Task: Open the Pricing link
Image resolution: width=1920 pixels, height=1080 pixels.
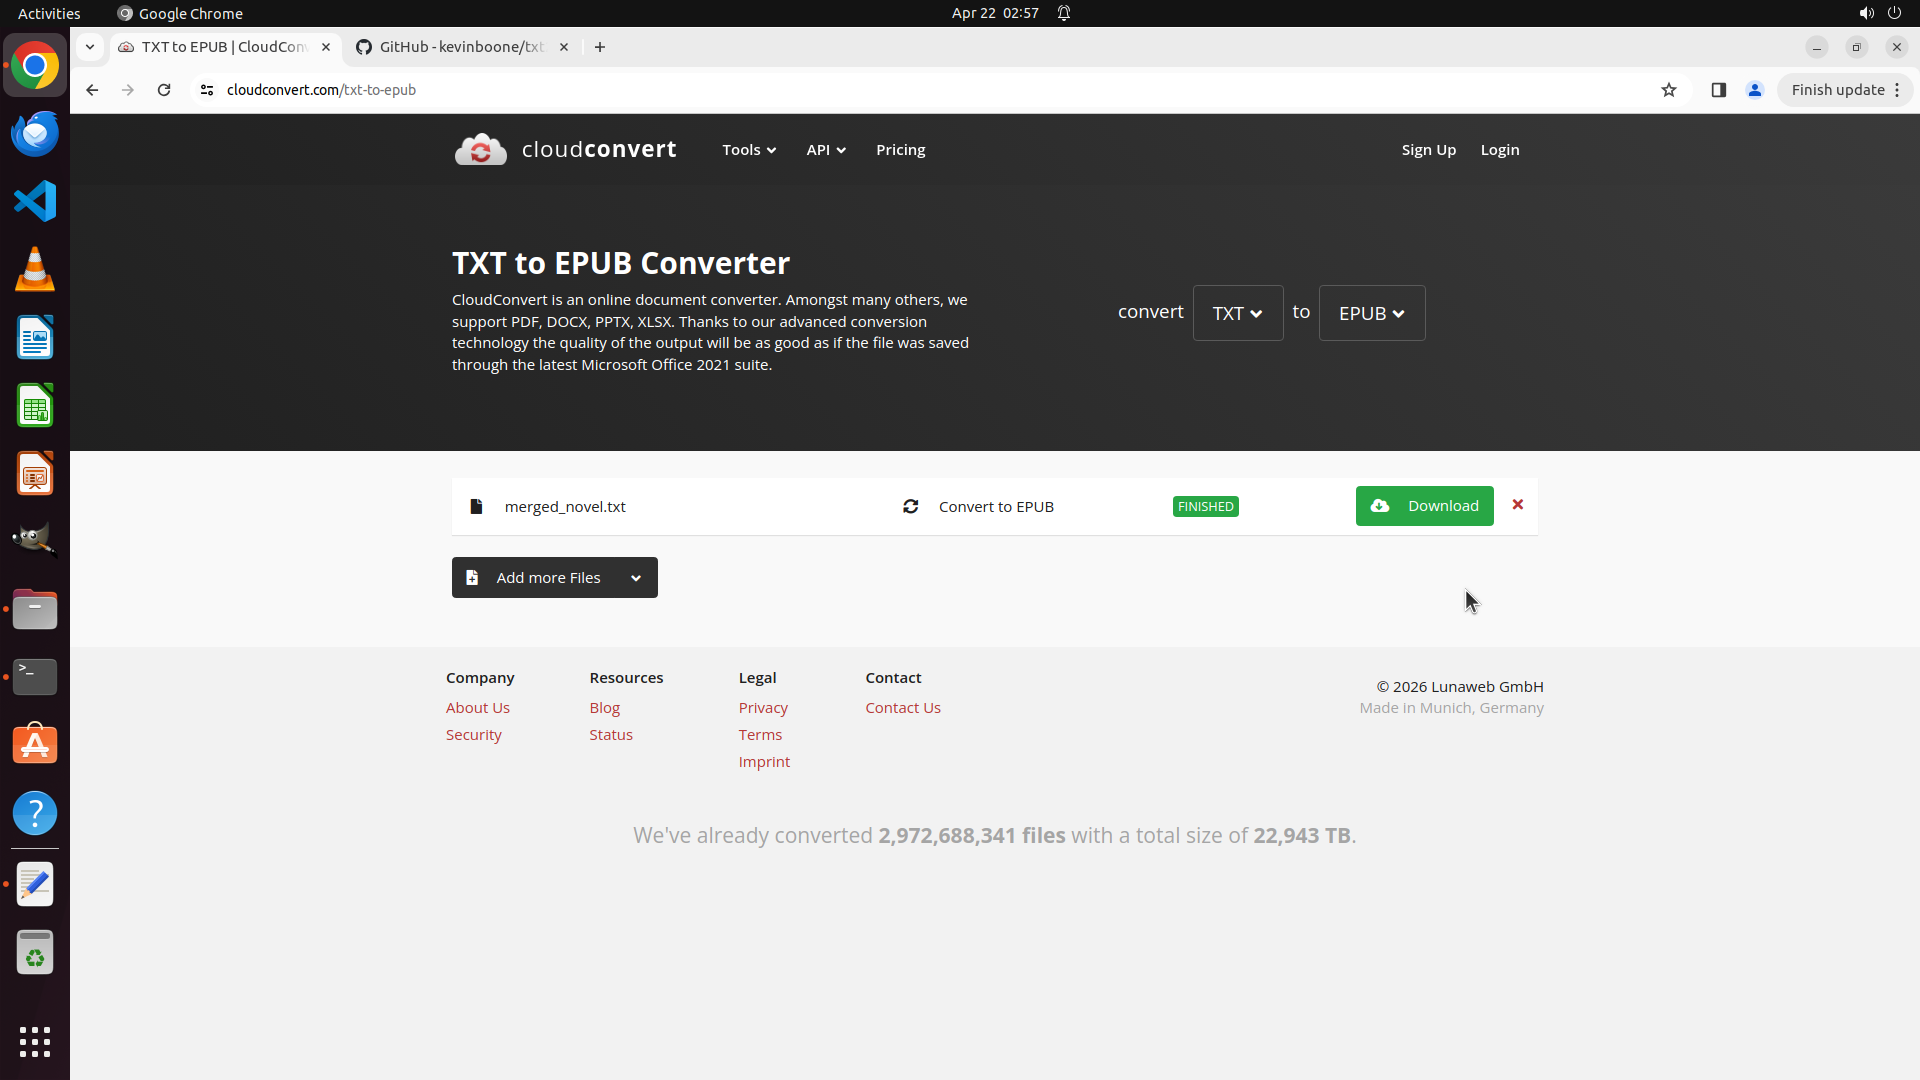Action: point(900,150)
